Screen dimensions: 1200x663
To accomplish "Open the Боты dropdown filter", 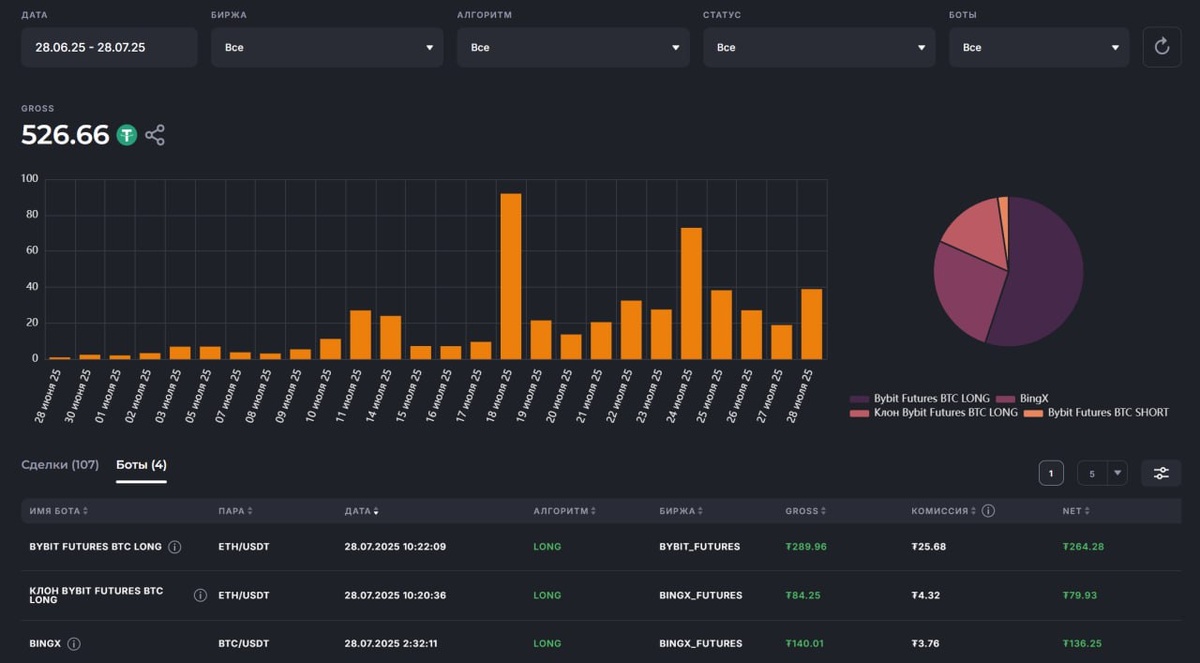I will pyautogui.click(x=1039, y=47).
